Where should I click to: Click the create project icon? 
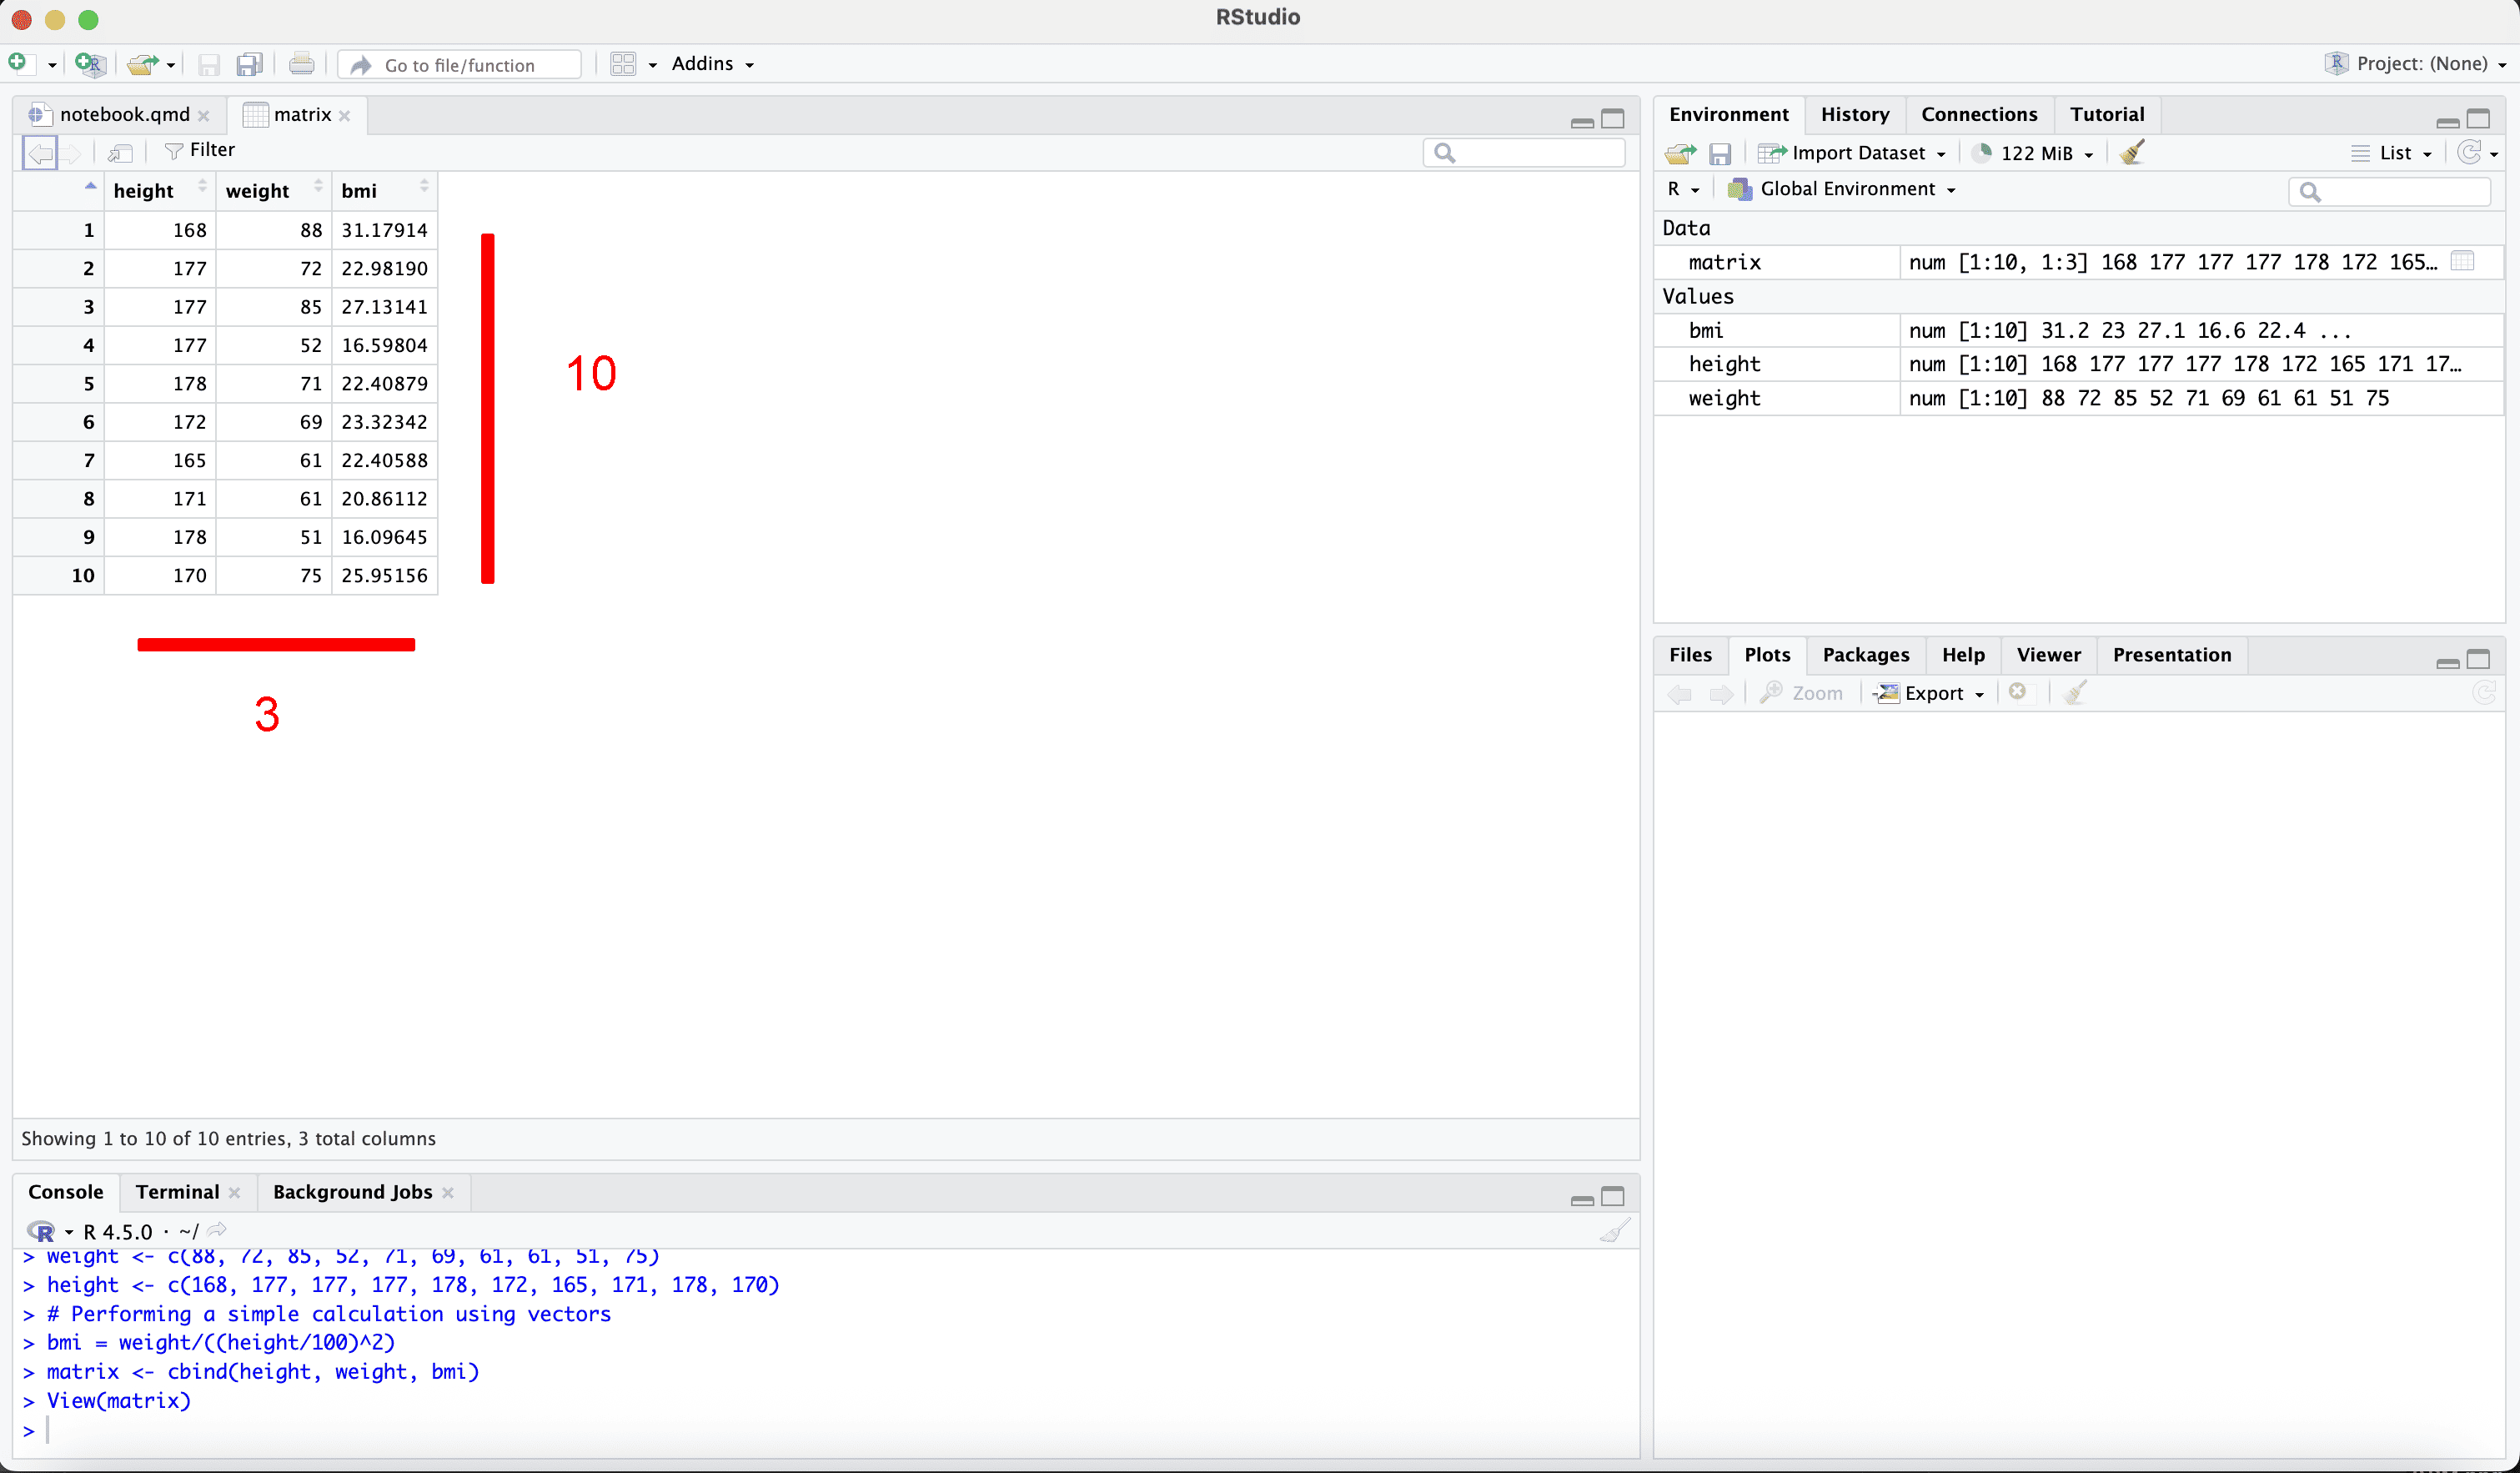click(x=90, y=64)
